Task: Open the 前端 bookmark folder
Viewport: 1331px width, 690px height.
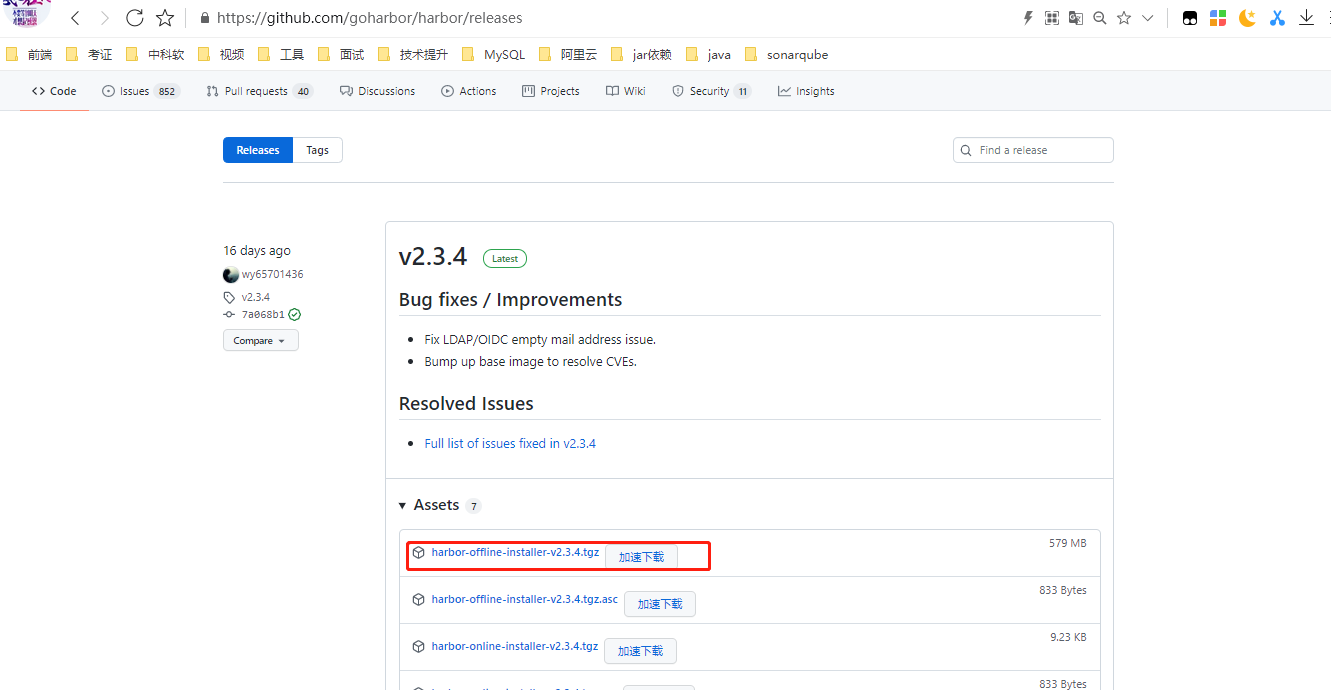Action: click(x=29, y=55)
